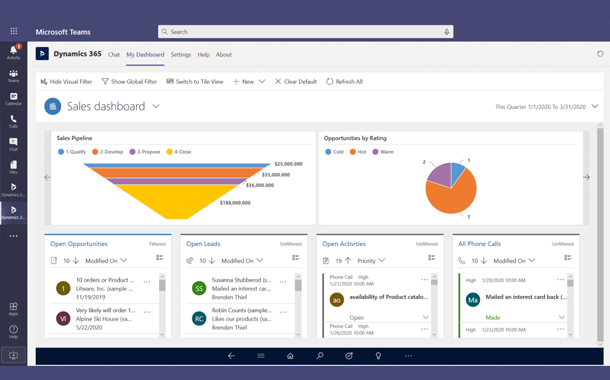Click the sidebar More apps ellipsis
The height and width of the screenshot is (380, 610).
tap(14, 236)
